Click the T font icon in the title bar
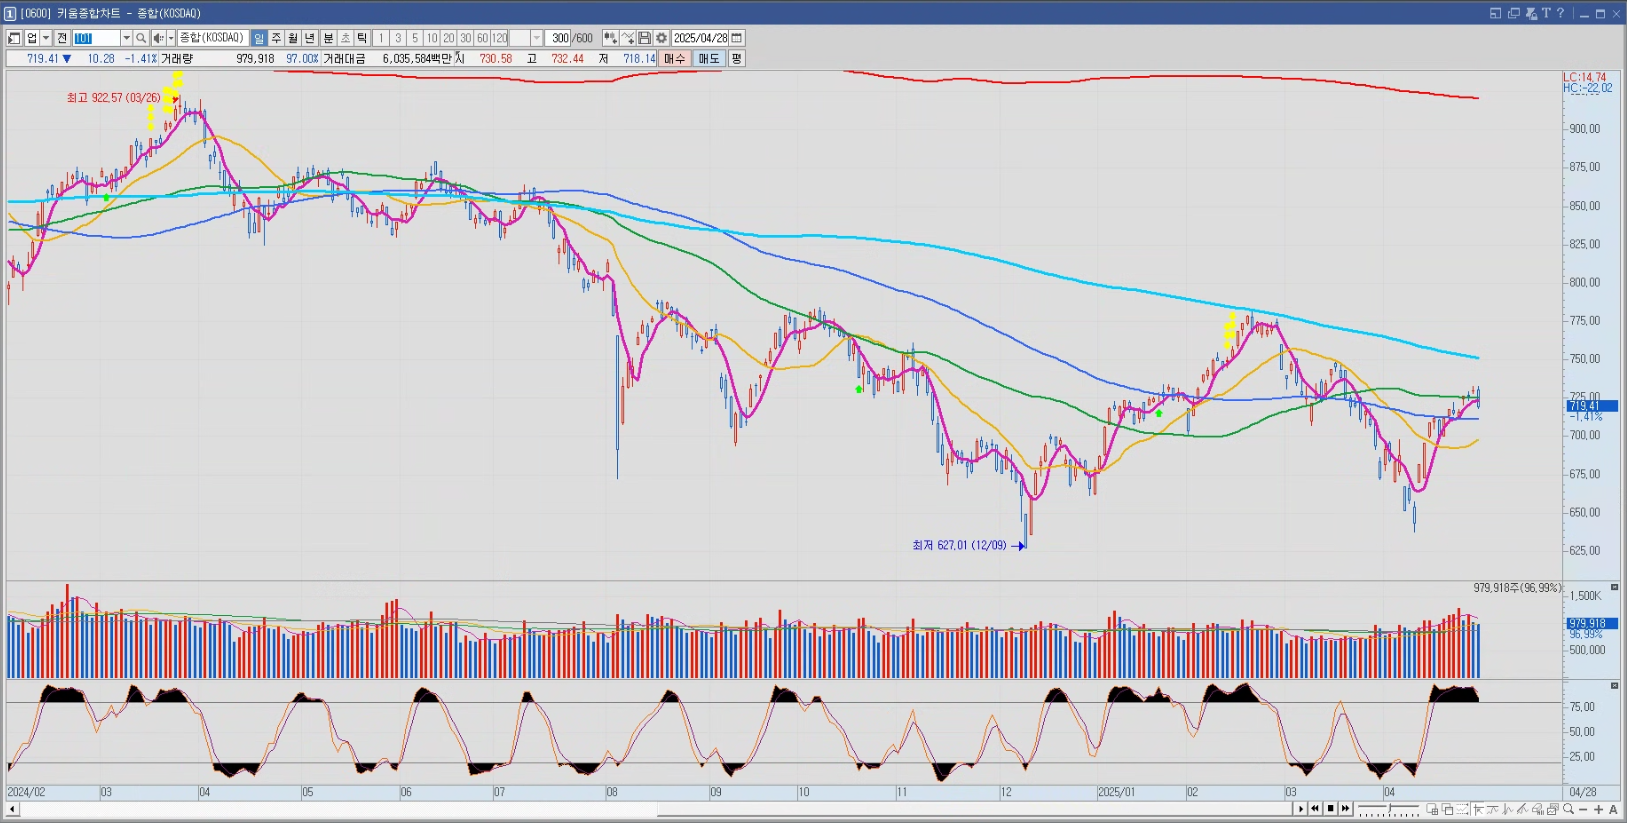 1546,13
